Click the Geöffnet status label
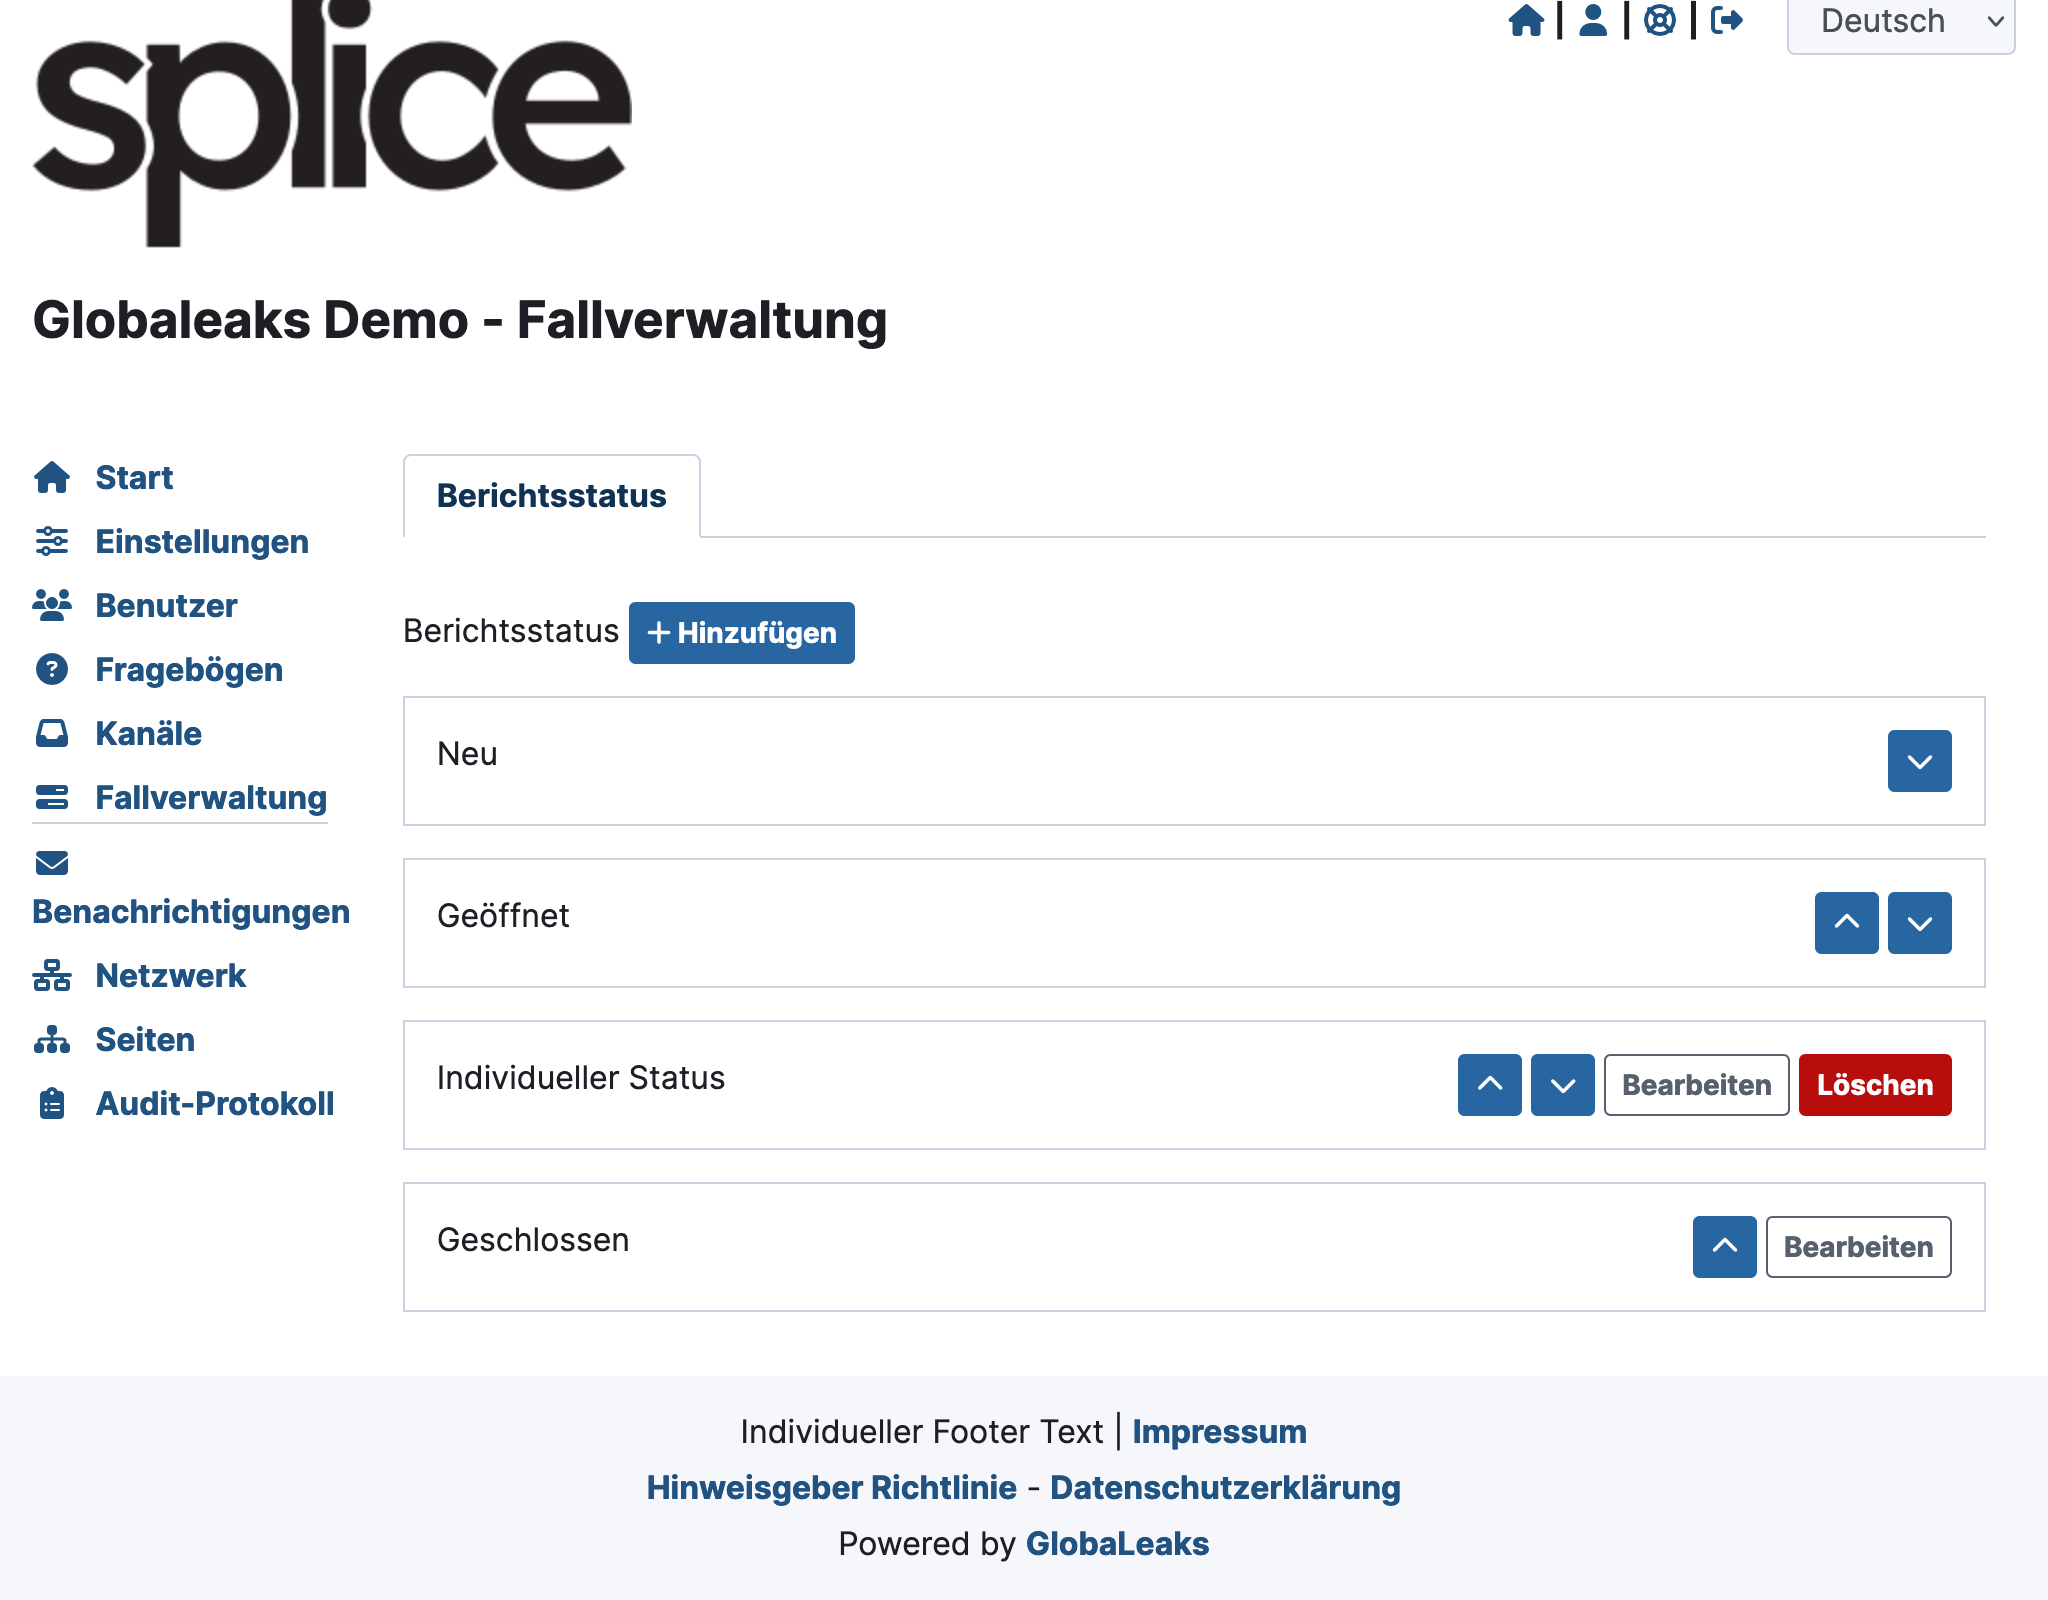2048x1600 pixels. pyautogui.click(x=503, y=916)
